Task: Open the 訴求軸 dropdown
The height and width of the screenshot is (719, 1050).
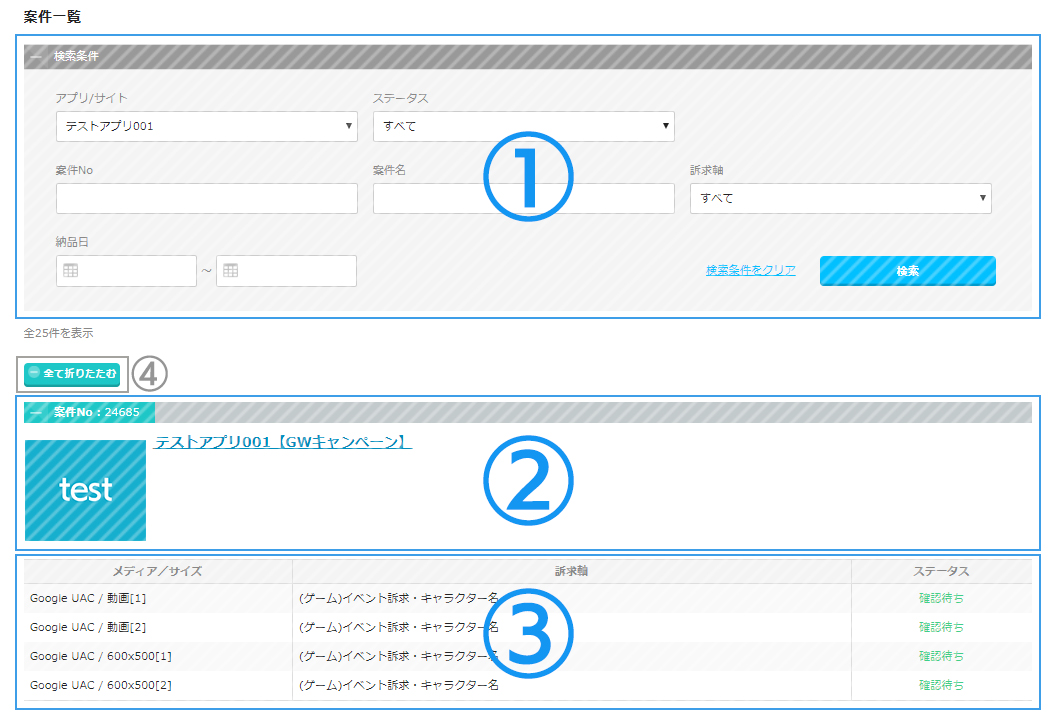Action: coord(840,198)
